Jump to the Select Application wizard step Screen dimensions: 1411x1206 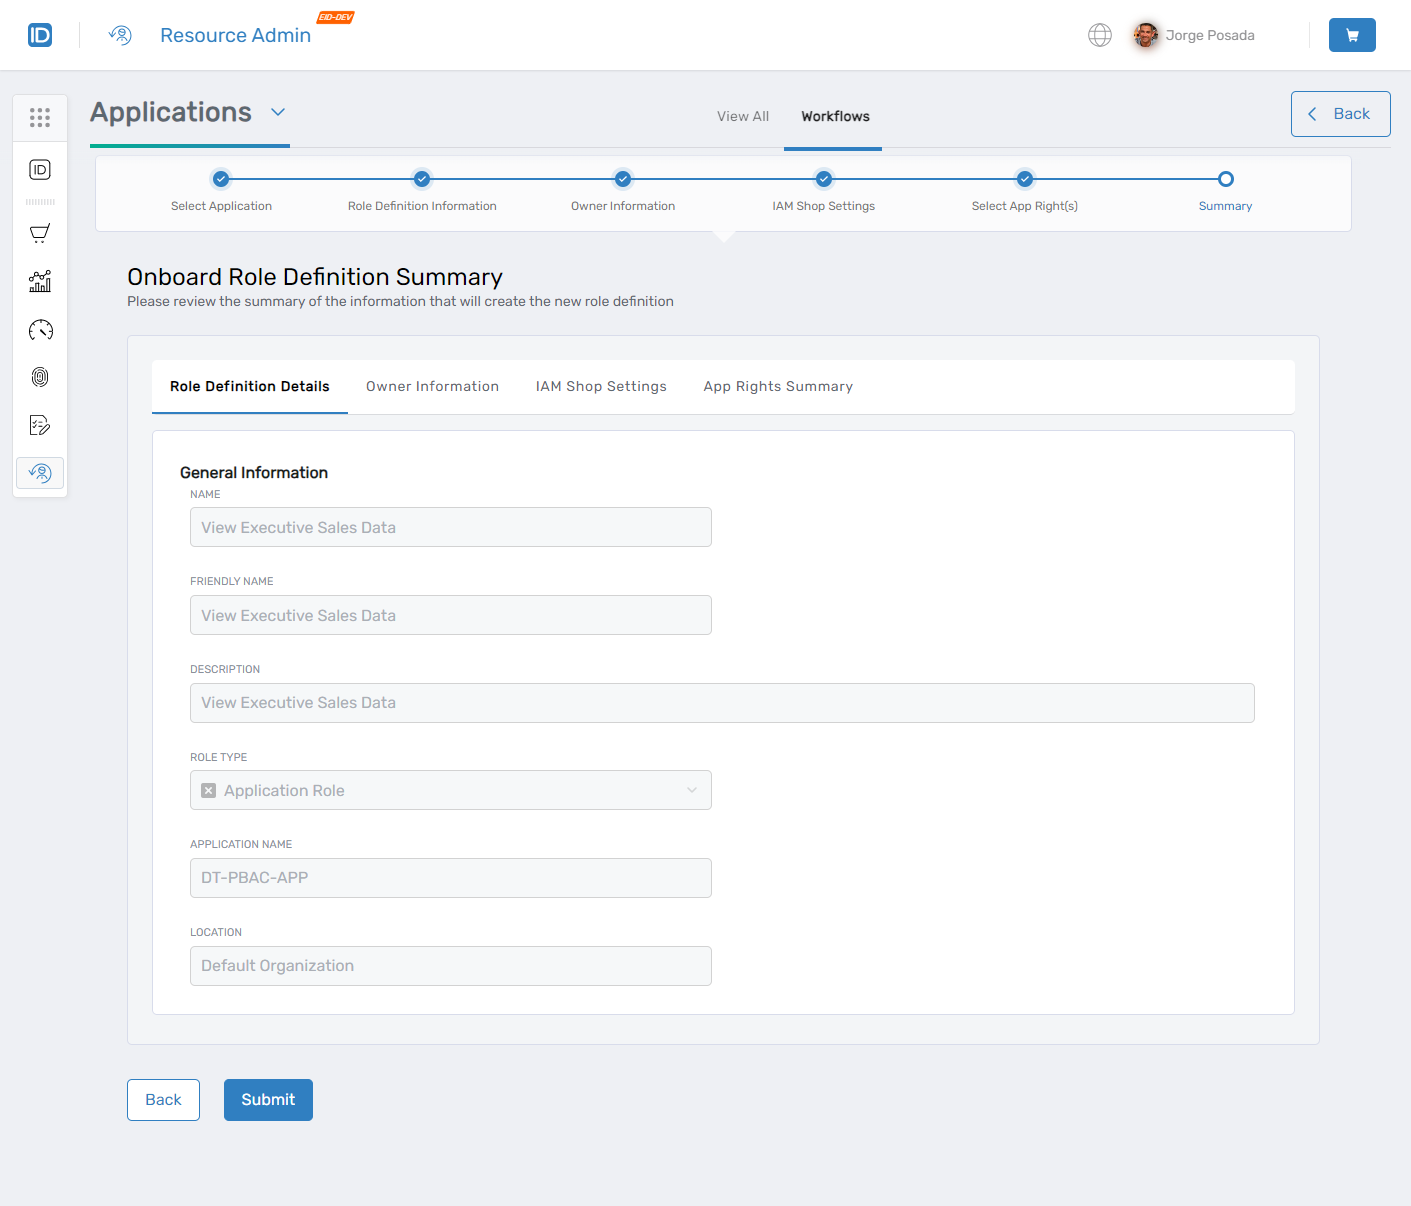221,180
